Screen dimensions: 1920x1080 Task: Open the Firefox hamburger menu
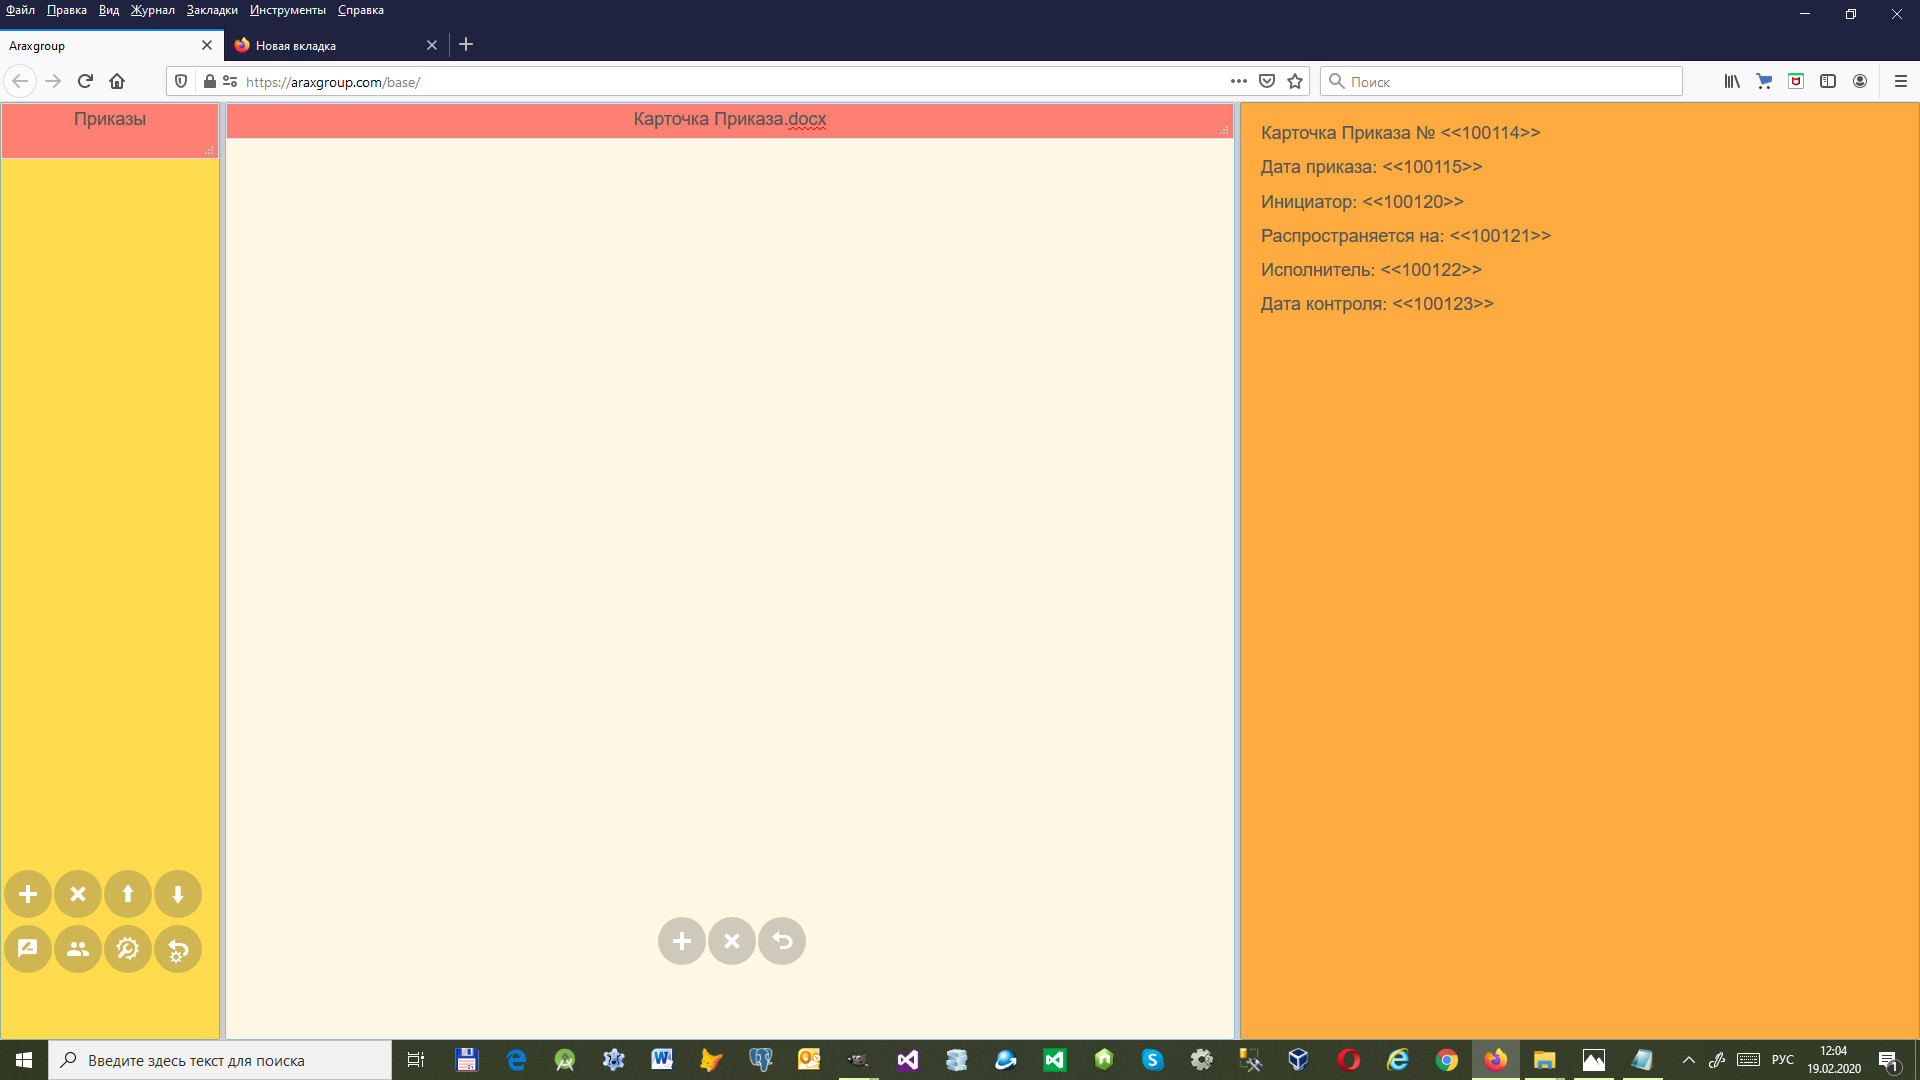click(1901, 82)
